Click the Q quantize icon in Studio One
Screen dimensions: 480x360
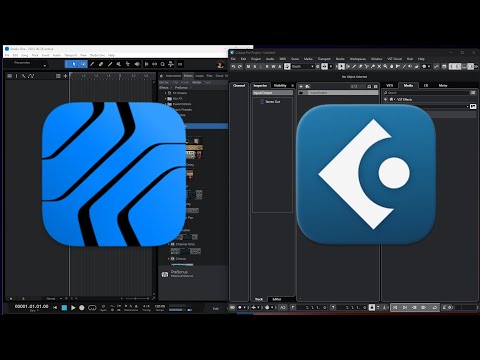[x=163, y=64]
